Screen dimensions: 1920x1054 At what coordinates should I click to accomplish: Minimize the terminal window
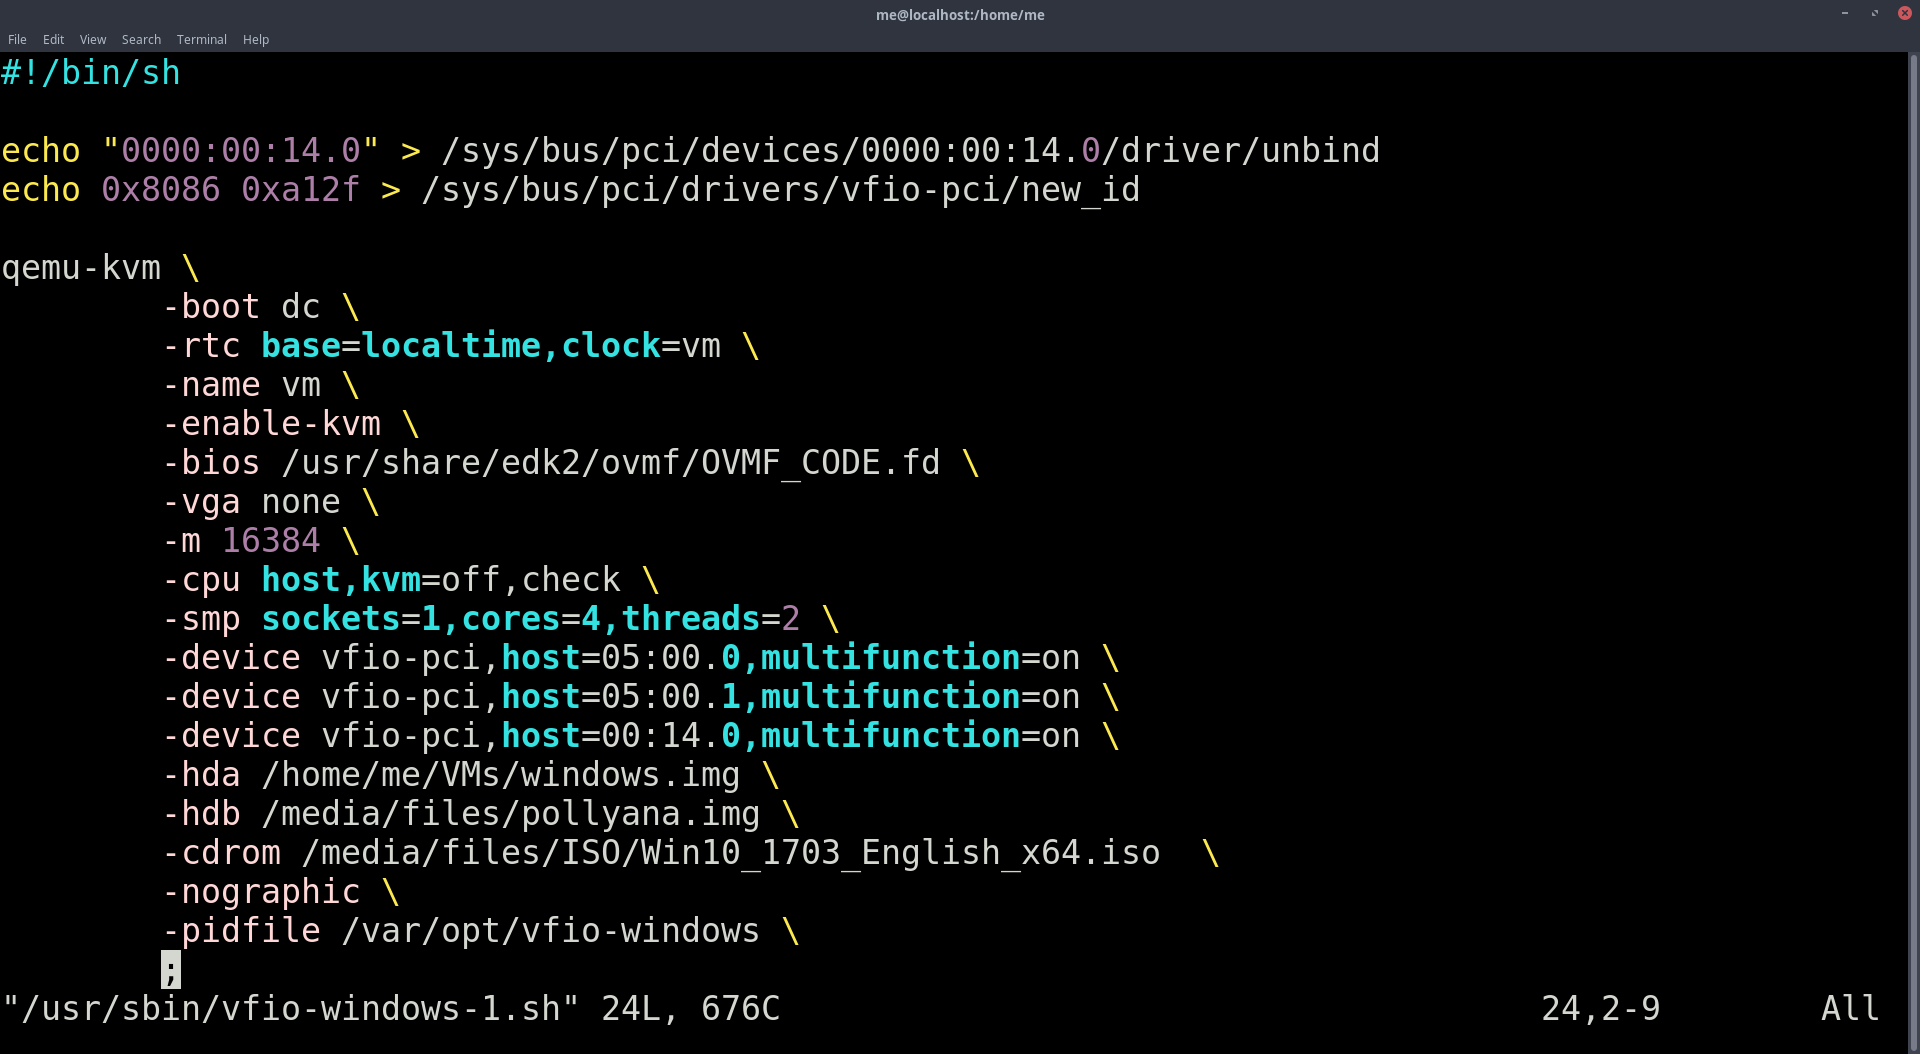tap(1844, 13)
